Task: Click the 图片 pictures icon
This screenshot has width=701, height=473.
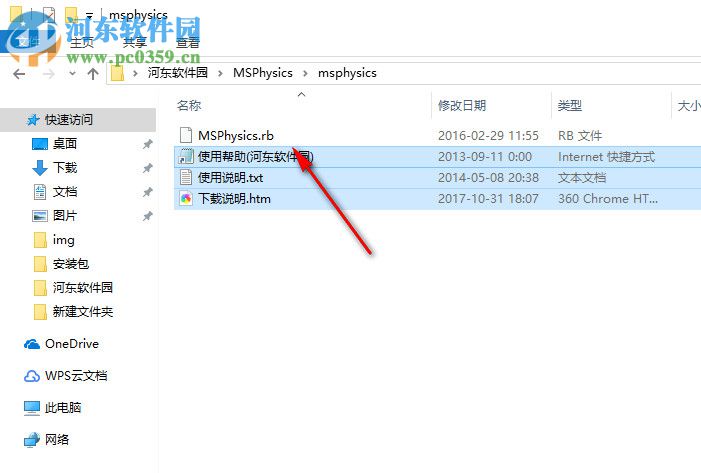Action: (x=40, y=216)
